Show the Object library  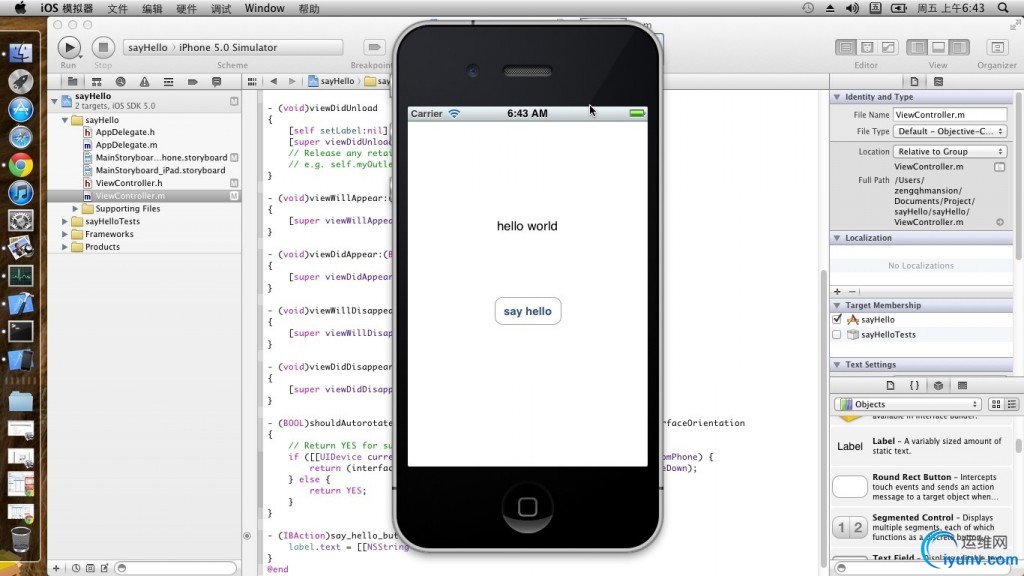click(938, 385)
